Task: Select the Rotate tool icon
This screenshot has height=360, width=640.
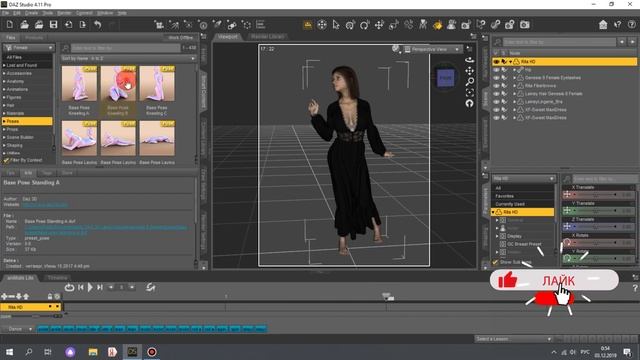Action: pos(364,25)
